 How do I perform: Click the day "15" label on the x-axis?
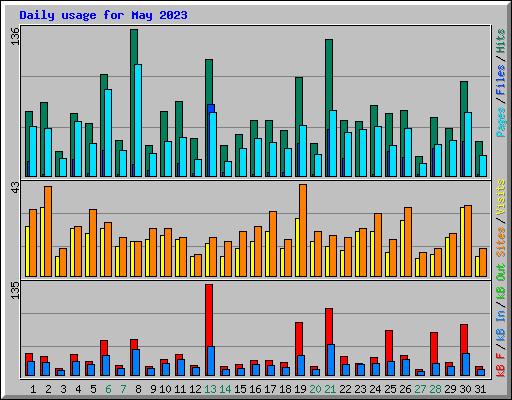click(x=240, y=389)
